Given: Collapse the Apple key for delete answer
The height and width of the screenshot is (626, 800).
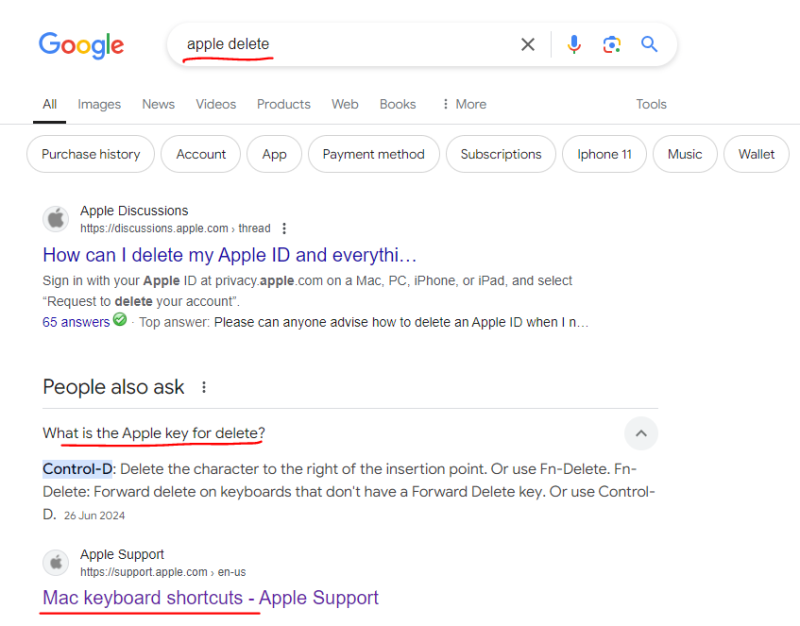Looking at the screenshot, I should coord(641,433).
